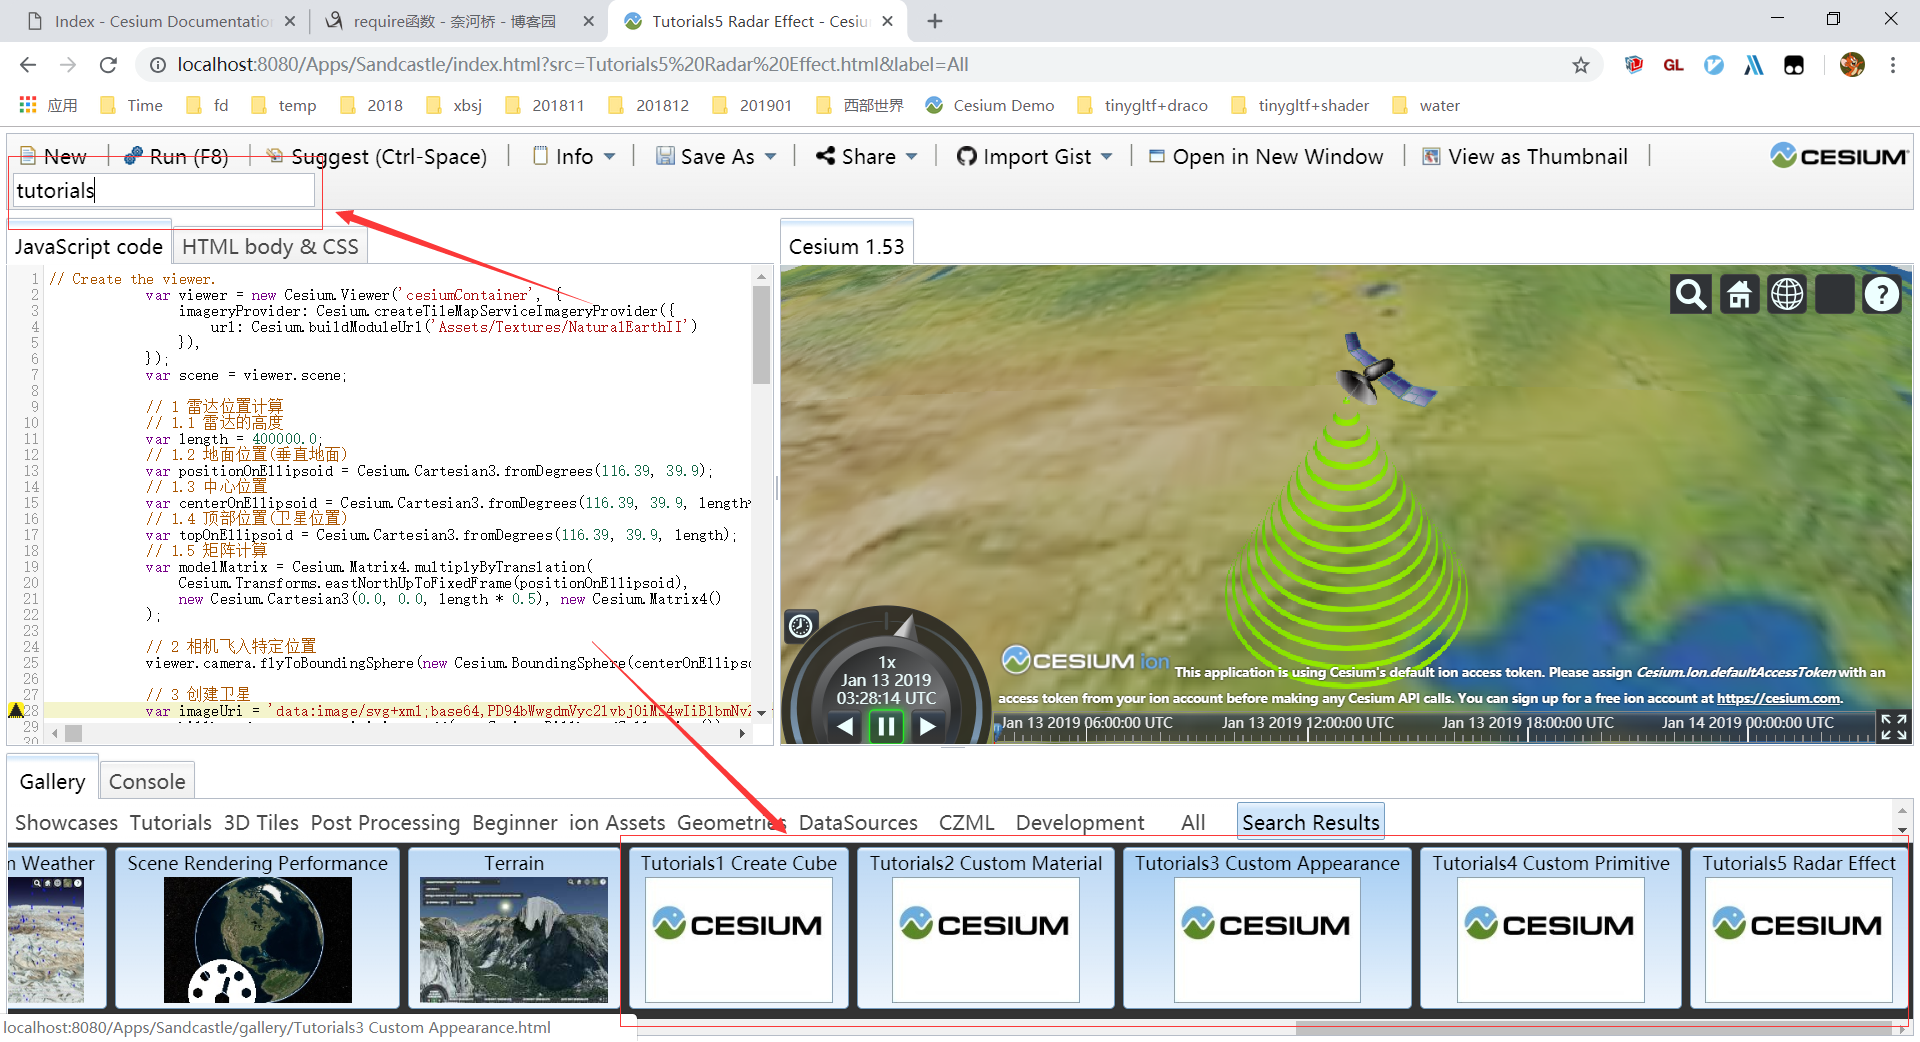Open the globe scene mode picker

click(1787, 295)
